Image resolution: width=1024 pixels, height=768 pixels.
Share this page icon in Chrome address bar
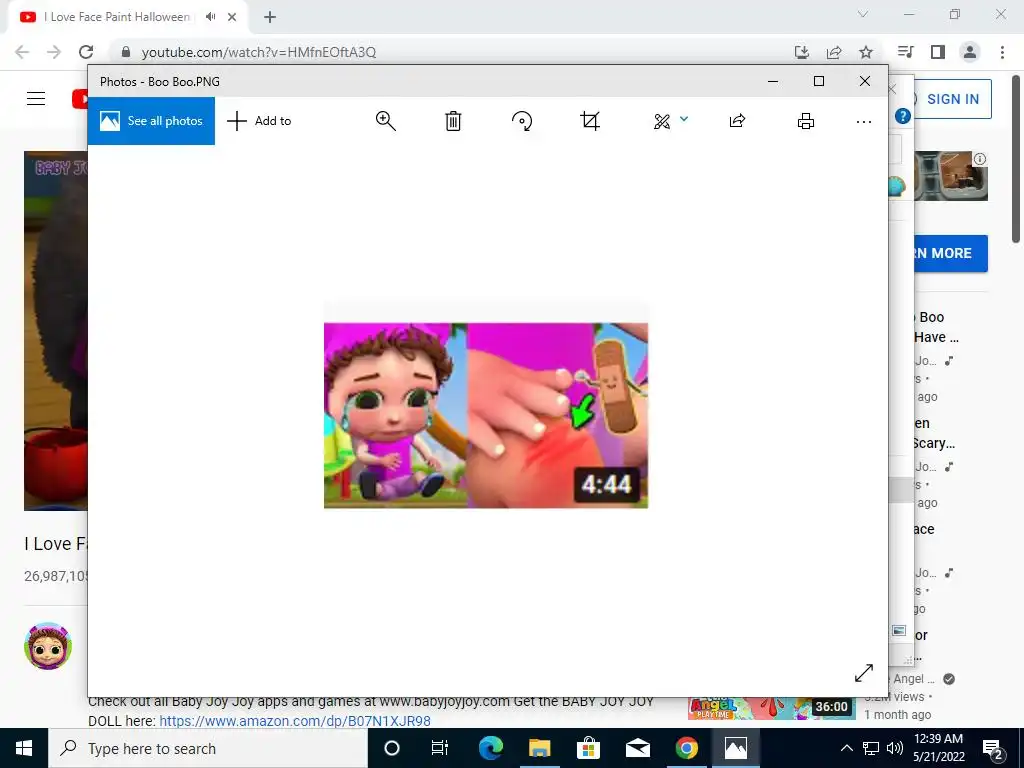tap(834, 52)
